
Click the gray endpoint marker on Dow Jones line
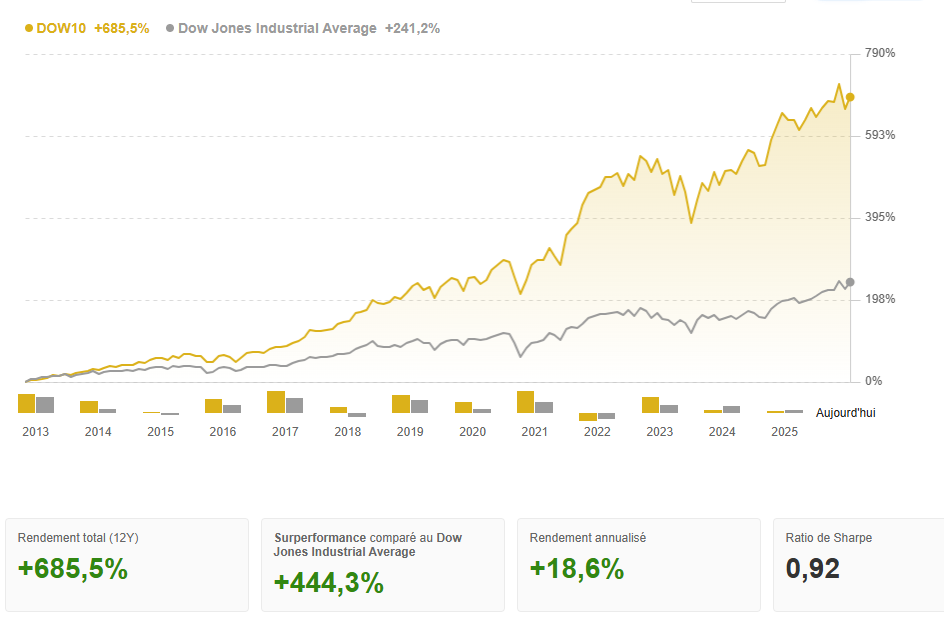(850, 282)
